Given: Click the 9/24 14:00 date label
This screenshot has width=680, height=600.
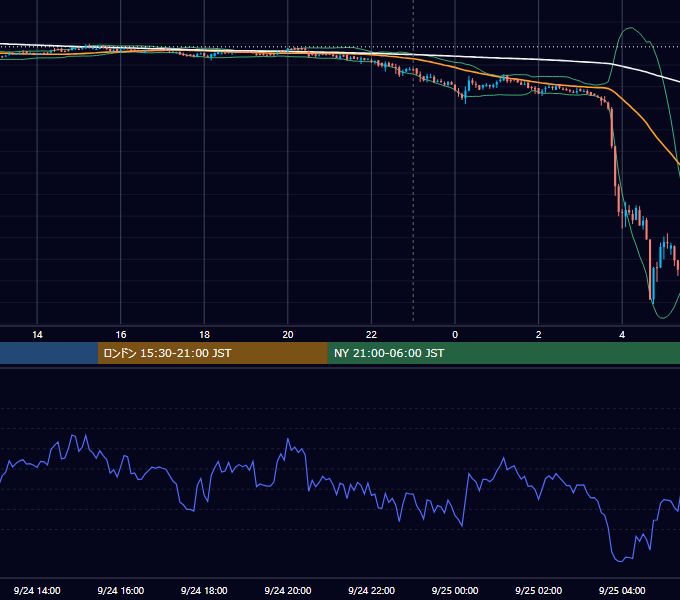Looking at the screenshot, I should pyautogui.click(x=37, y=590).
